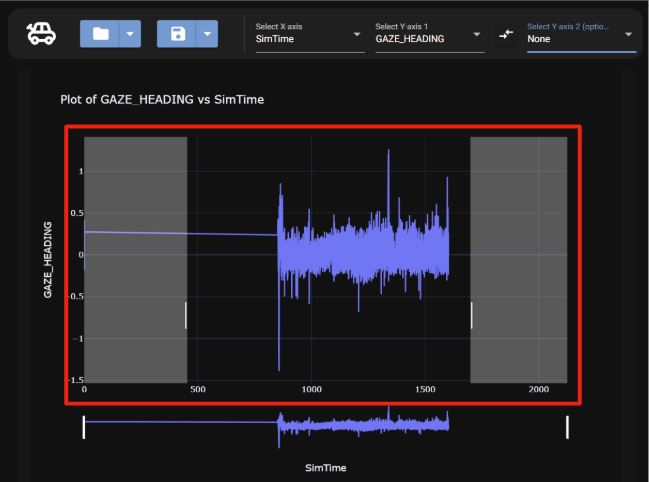Click the right range handle in the plot
The image size is (649, 482).
pos(471,315)
